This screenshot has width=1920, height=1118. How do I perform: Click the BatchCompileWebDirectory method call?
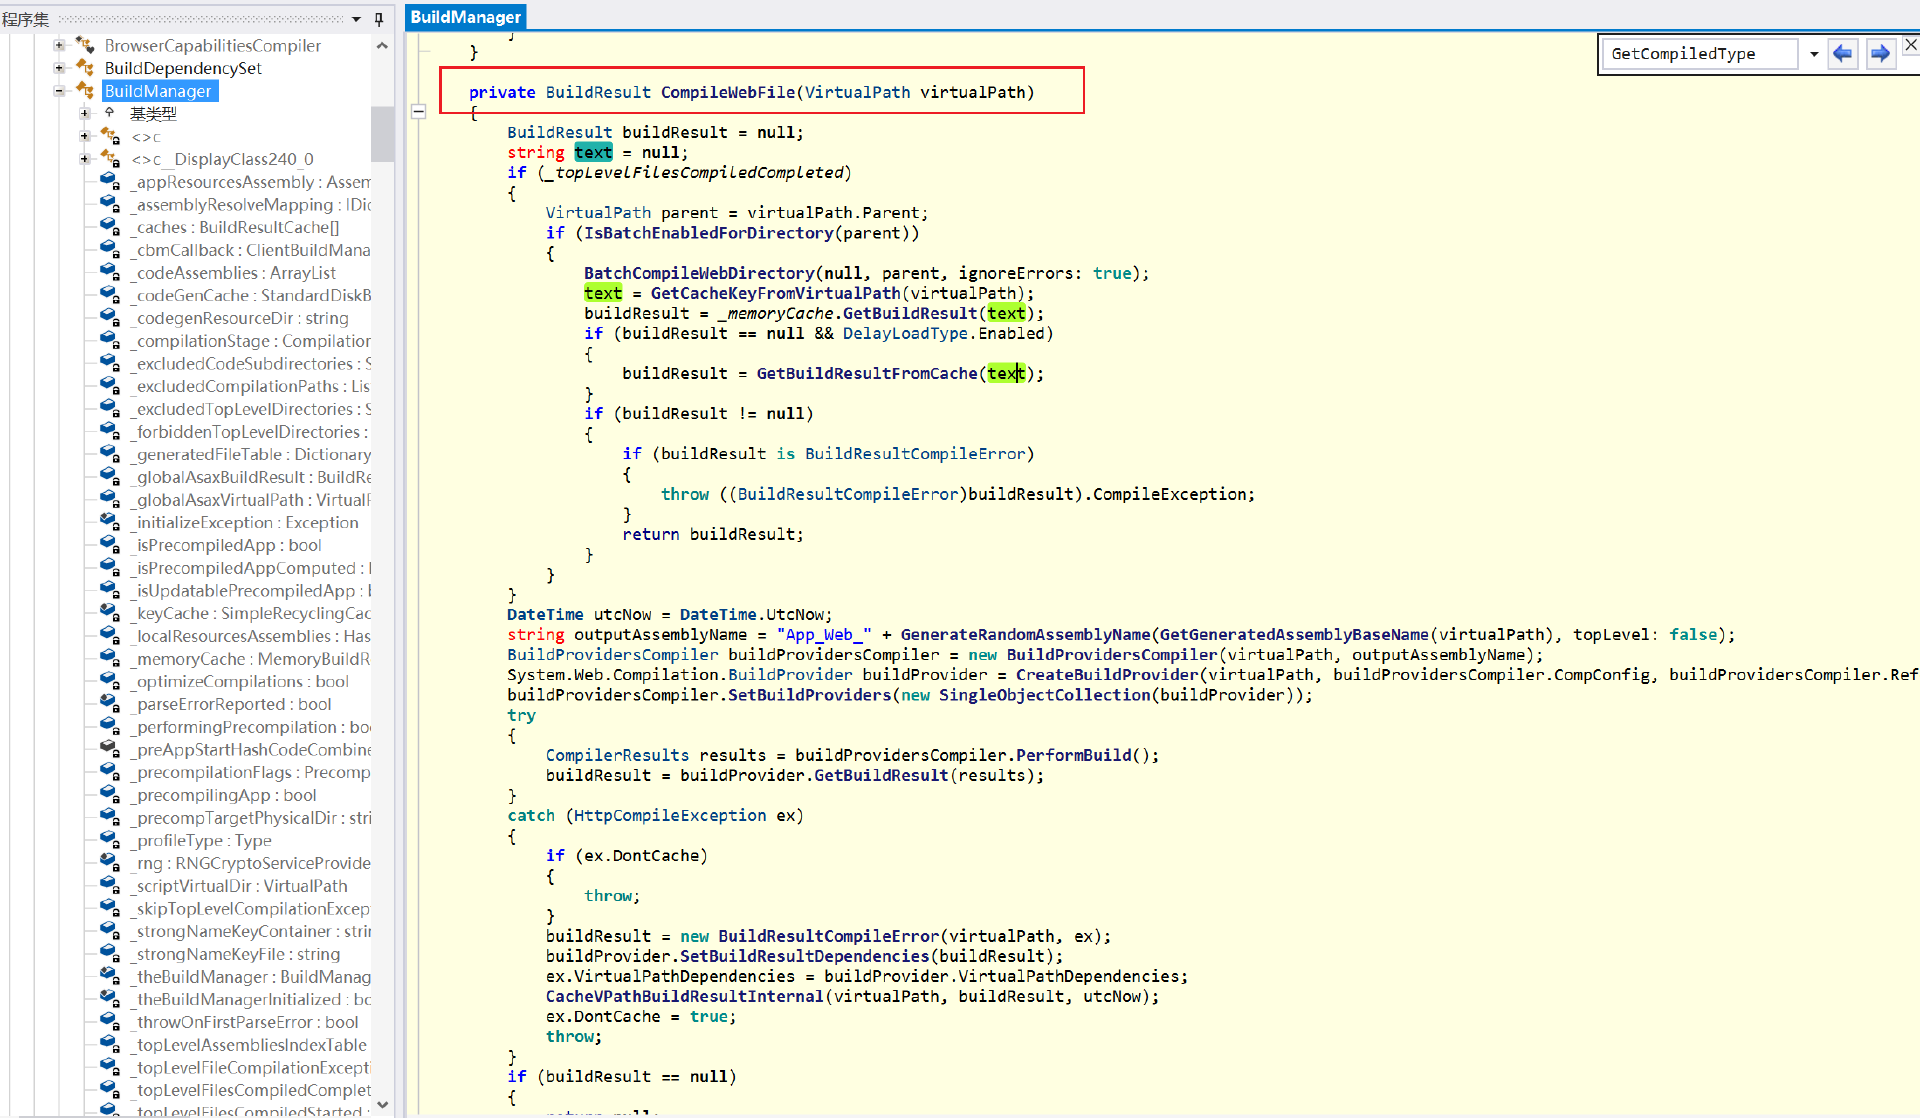[699, 273]
